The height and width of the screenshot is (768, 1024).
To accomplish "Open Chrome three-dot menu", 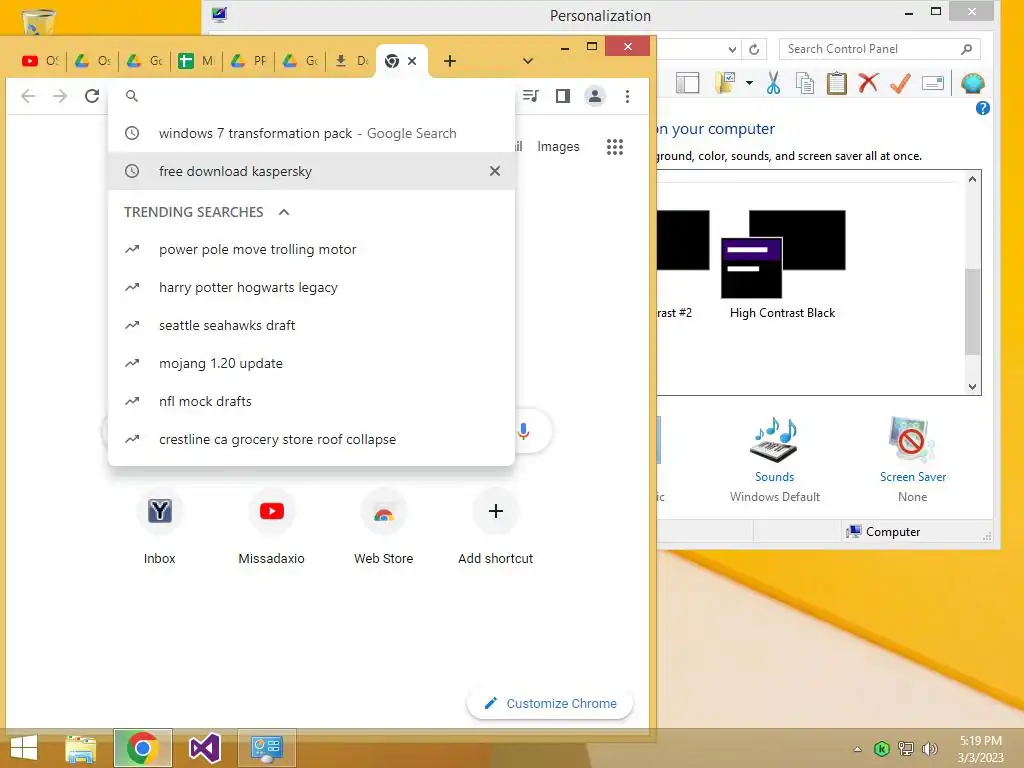I will coord(627,96).
